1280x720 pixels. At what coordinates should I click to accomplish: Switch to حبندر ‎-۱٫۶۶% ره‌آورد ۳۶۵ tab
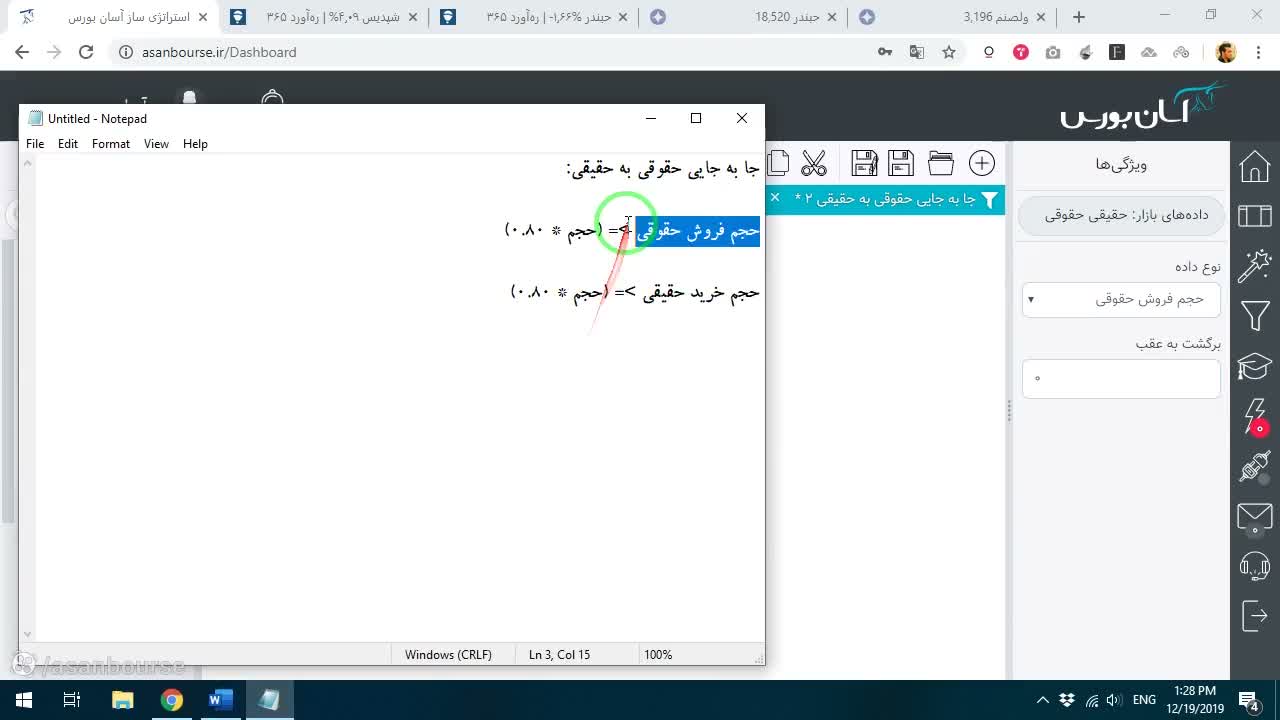coord(535,17)
